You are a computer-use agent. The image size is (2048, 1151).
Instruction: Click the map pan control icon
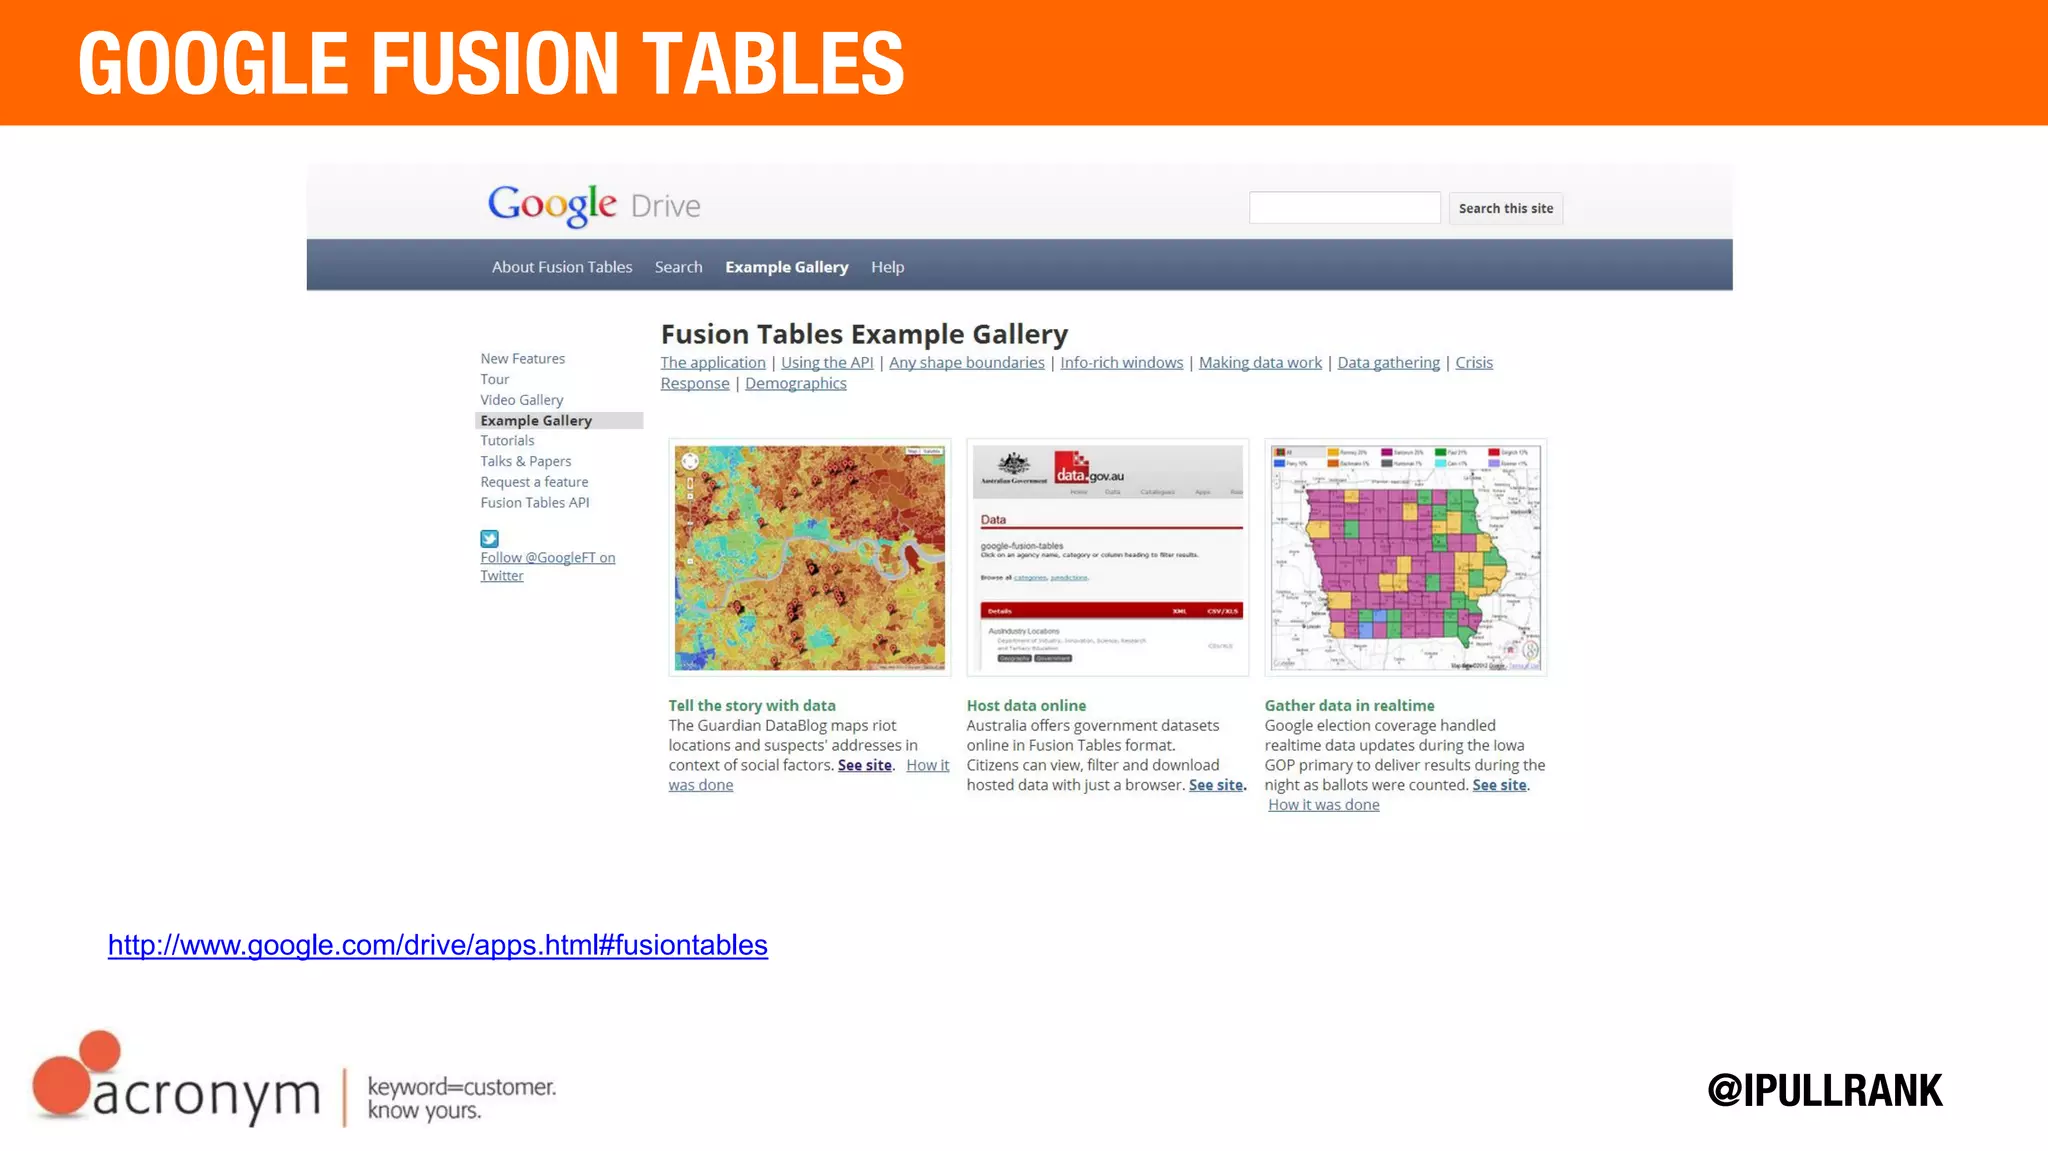pyautogui.click(x=689, y=461)
